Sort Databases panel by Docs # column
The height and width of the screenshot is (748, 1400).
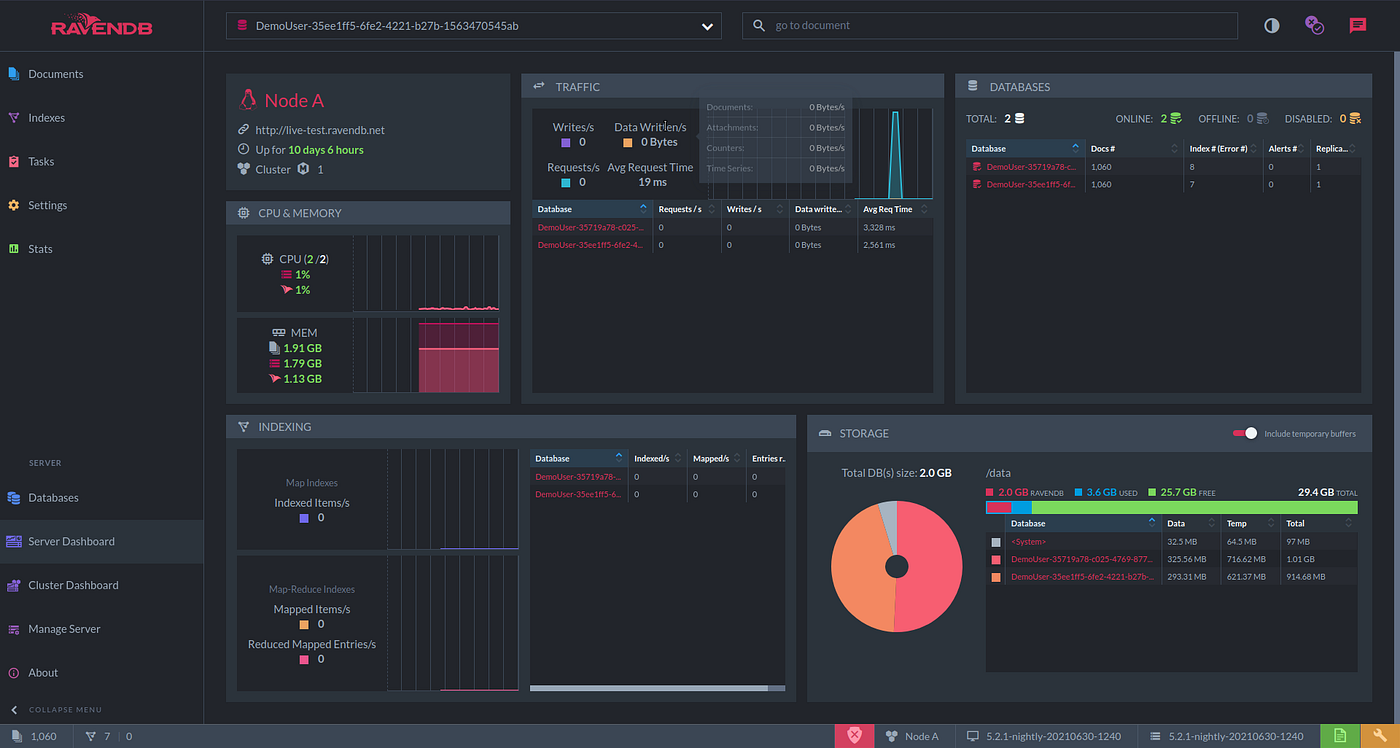click(1133, 149)
